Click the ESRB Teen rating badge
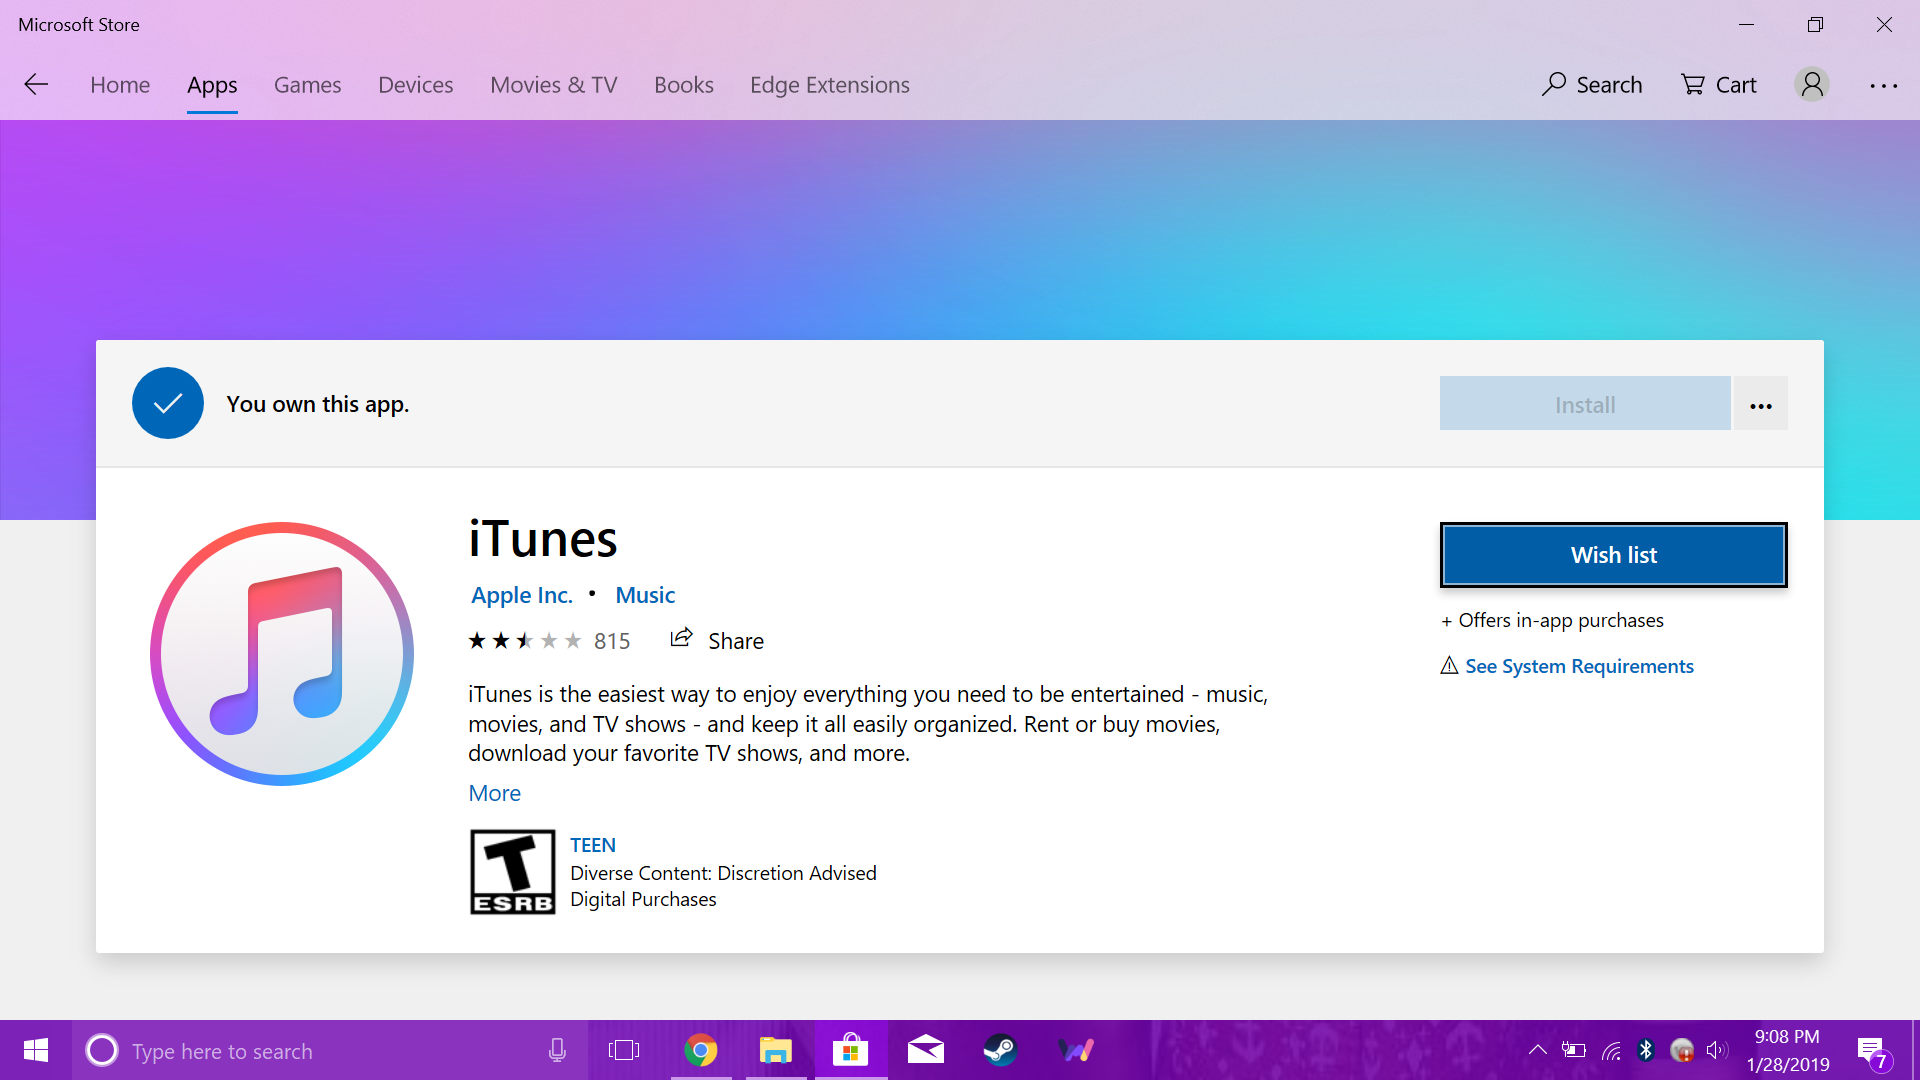This screenshot has width=1920, height=1080. [x=513, y=872]
